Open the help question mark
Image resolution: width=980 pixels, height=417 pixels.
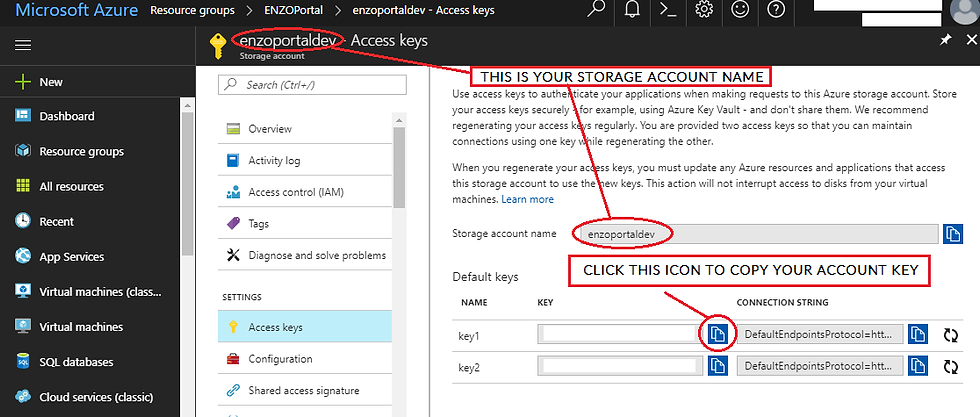pos(776,10)
